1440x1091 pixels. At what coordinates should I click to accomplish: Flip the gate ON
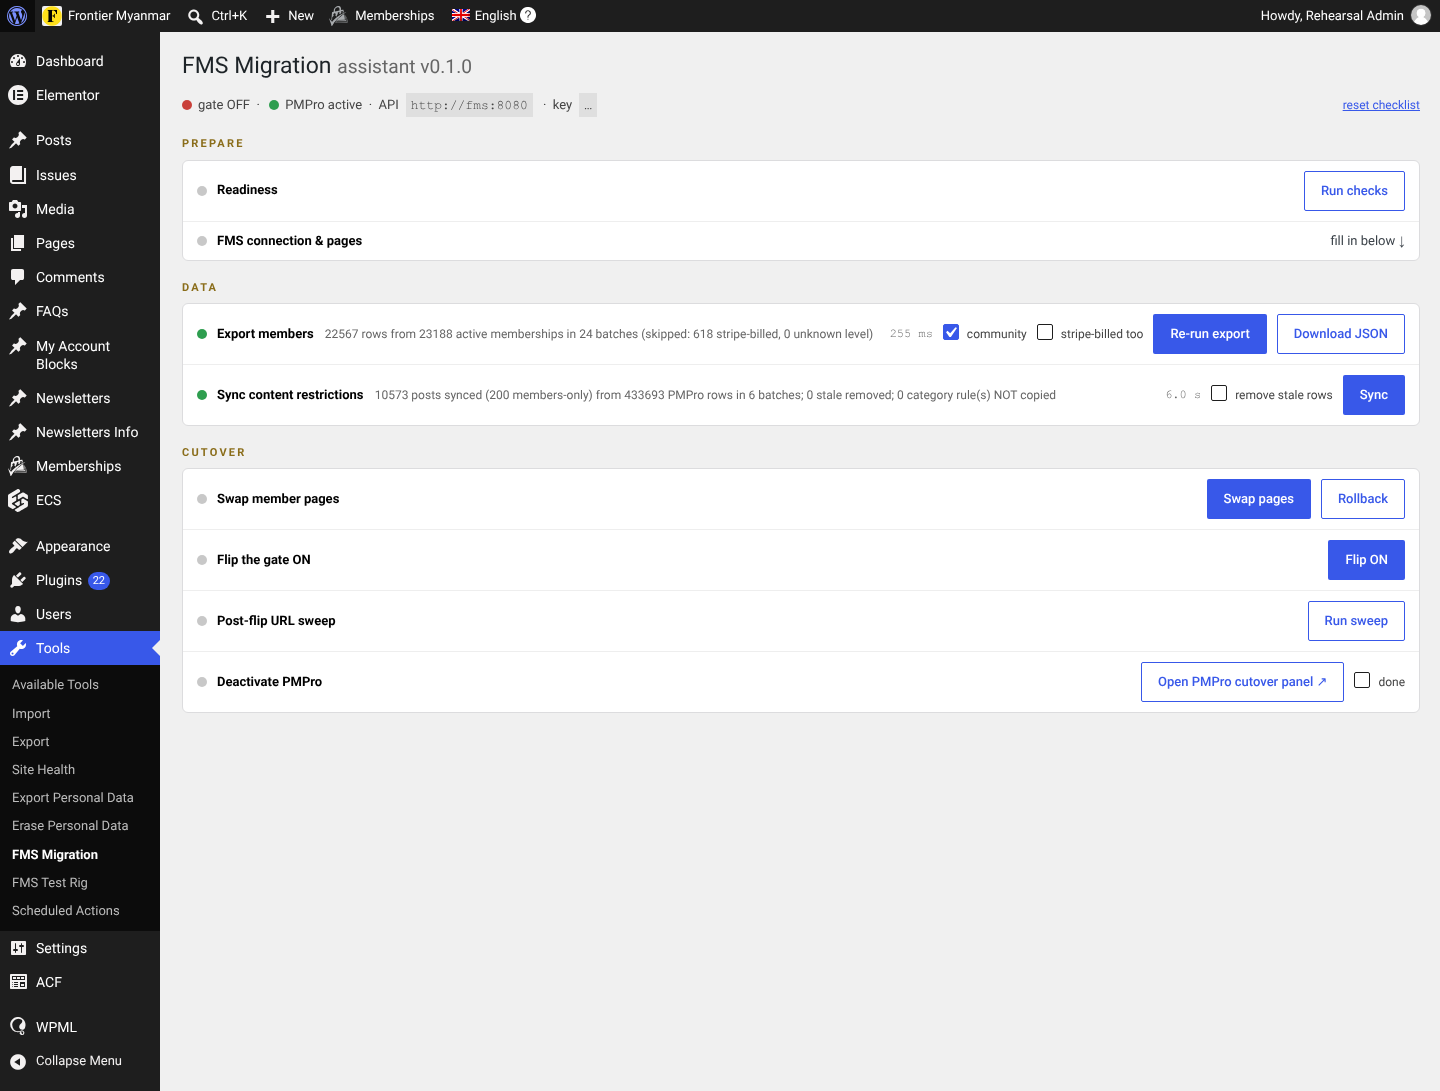coord(1366,560)
